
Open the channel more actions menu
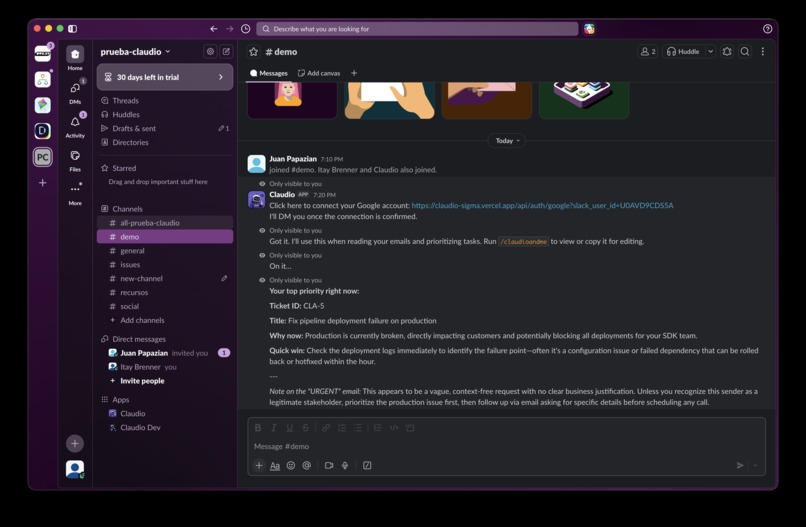[x=763, y=51]
